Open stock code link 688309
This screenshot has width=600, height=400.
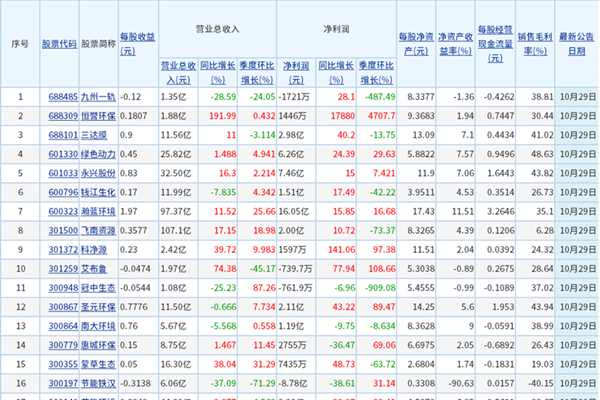(61, 115)
